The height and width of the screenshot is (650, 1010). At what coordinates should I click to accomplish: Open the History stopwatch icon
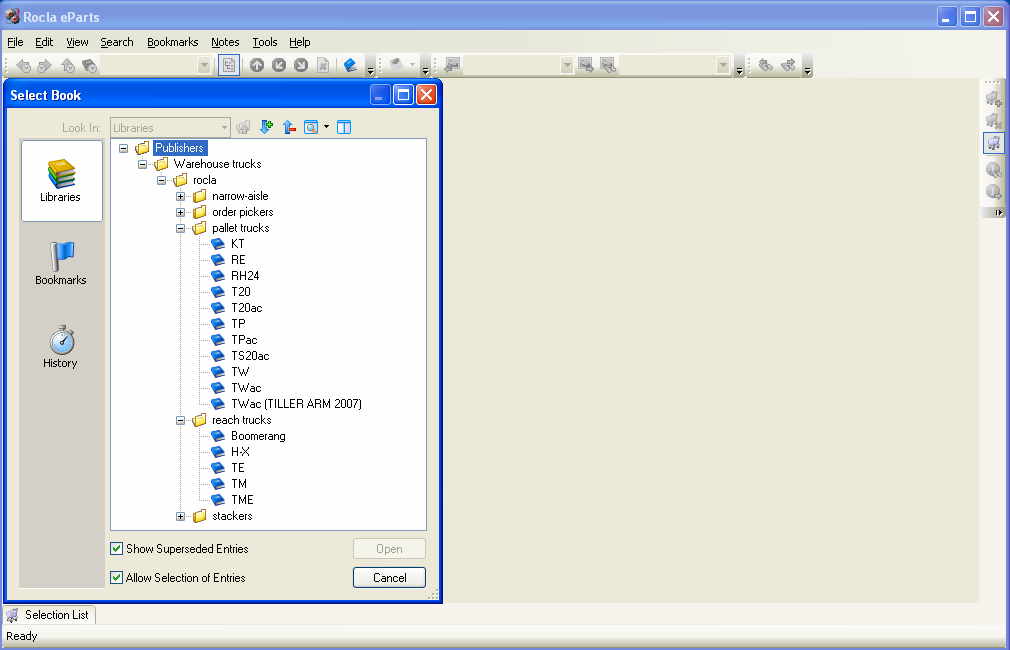[62, 340]
